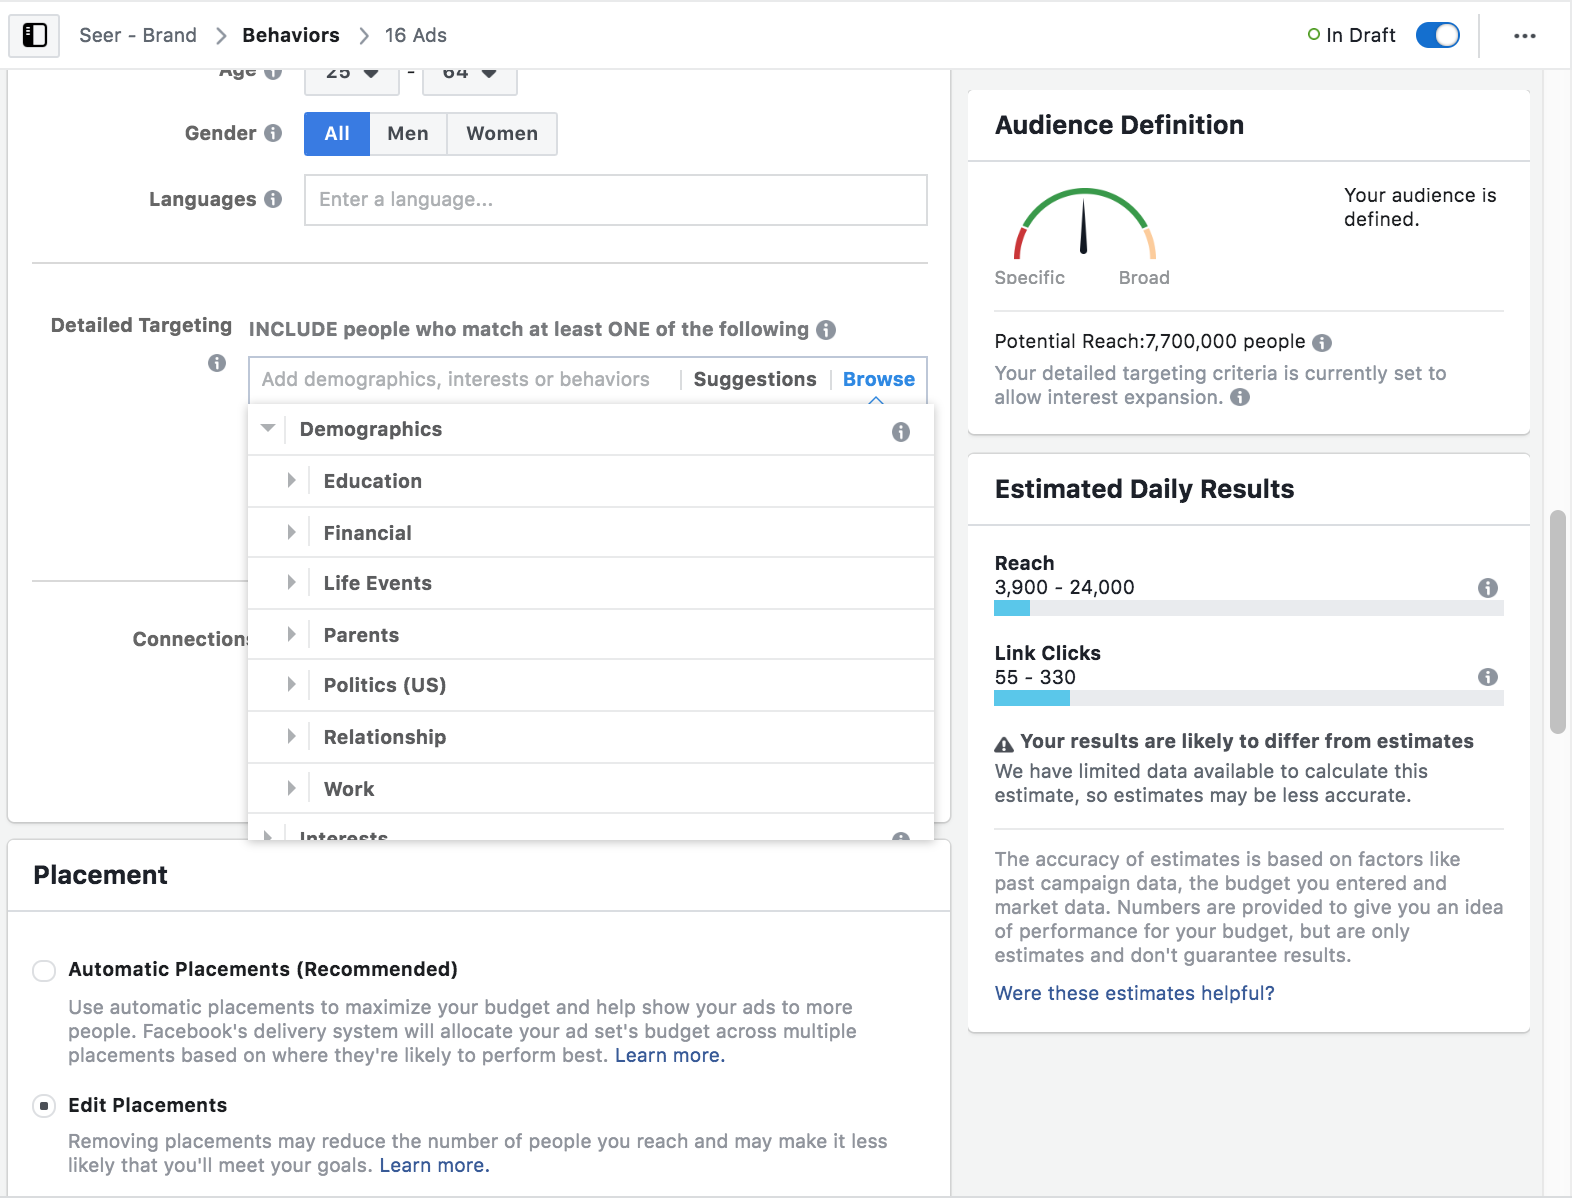Viewport: 1572px width, 1198px height.
Task: Open the Suggestions targeting tab
Action: pyautogui.click(x=754, y=379)
